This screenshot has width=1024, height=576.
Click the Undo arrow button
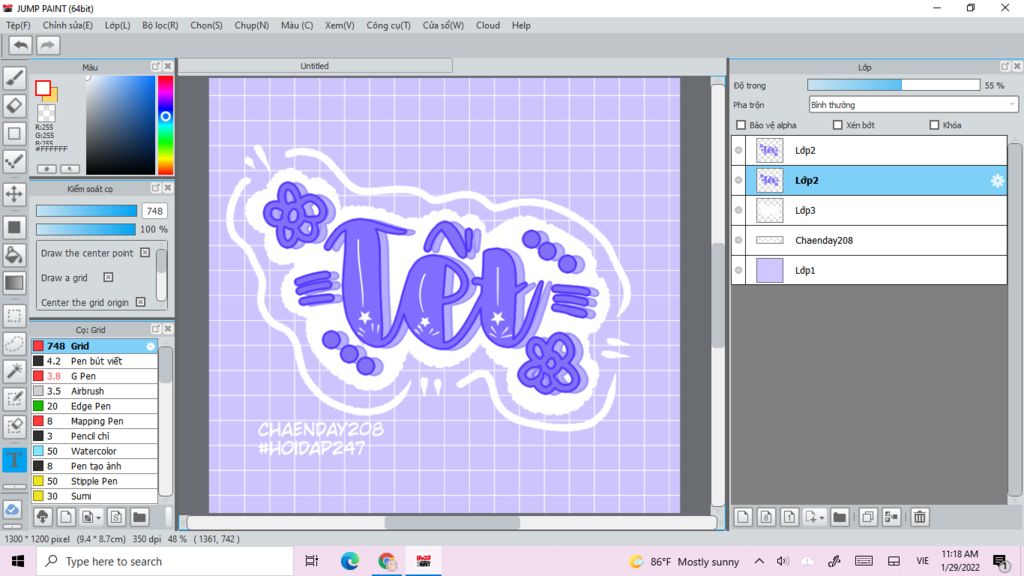pos(20,45)
